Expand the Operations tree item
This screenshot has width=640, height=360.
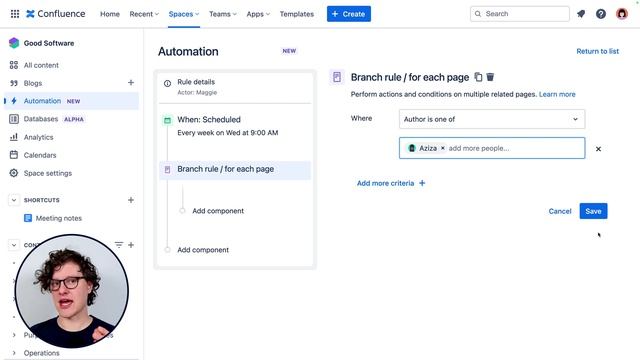coord(14,353)
